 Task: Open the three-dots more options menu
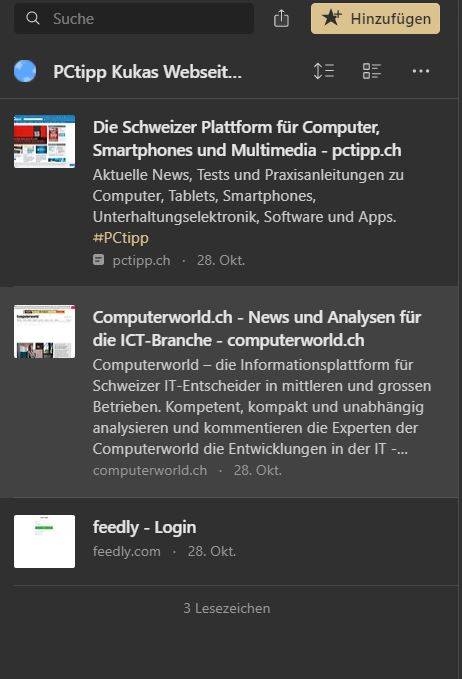click(x=421, y=71)
